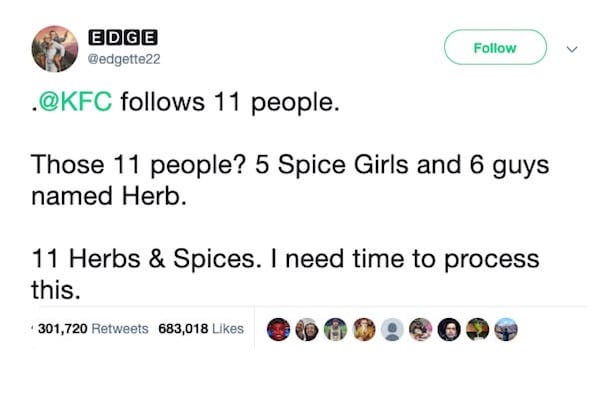Click the last liker avatar against a blue sky
Viewport: 600px width, 396px height.
(x=506, y=329)
